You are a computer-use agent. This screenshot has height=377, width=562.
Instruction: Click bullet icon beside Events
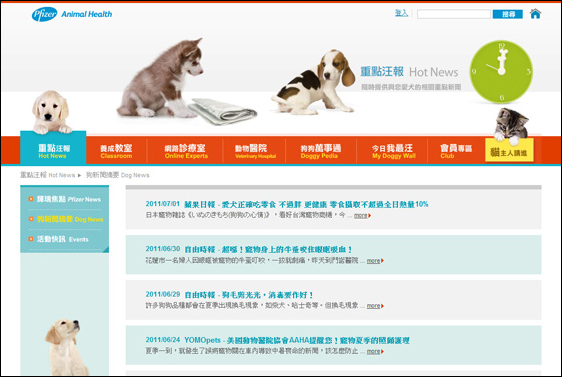click(31, 239)
